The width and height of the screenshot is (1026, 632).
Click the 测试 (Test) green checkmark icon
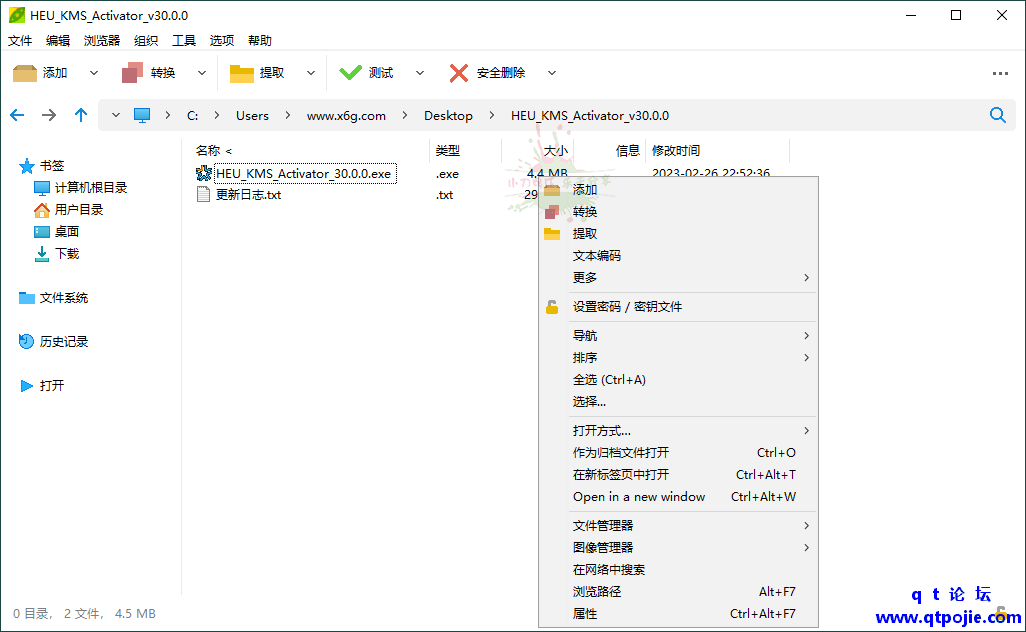click(350, 73)
